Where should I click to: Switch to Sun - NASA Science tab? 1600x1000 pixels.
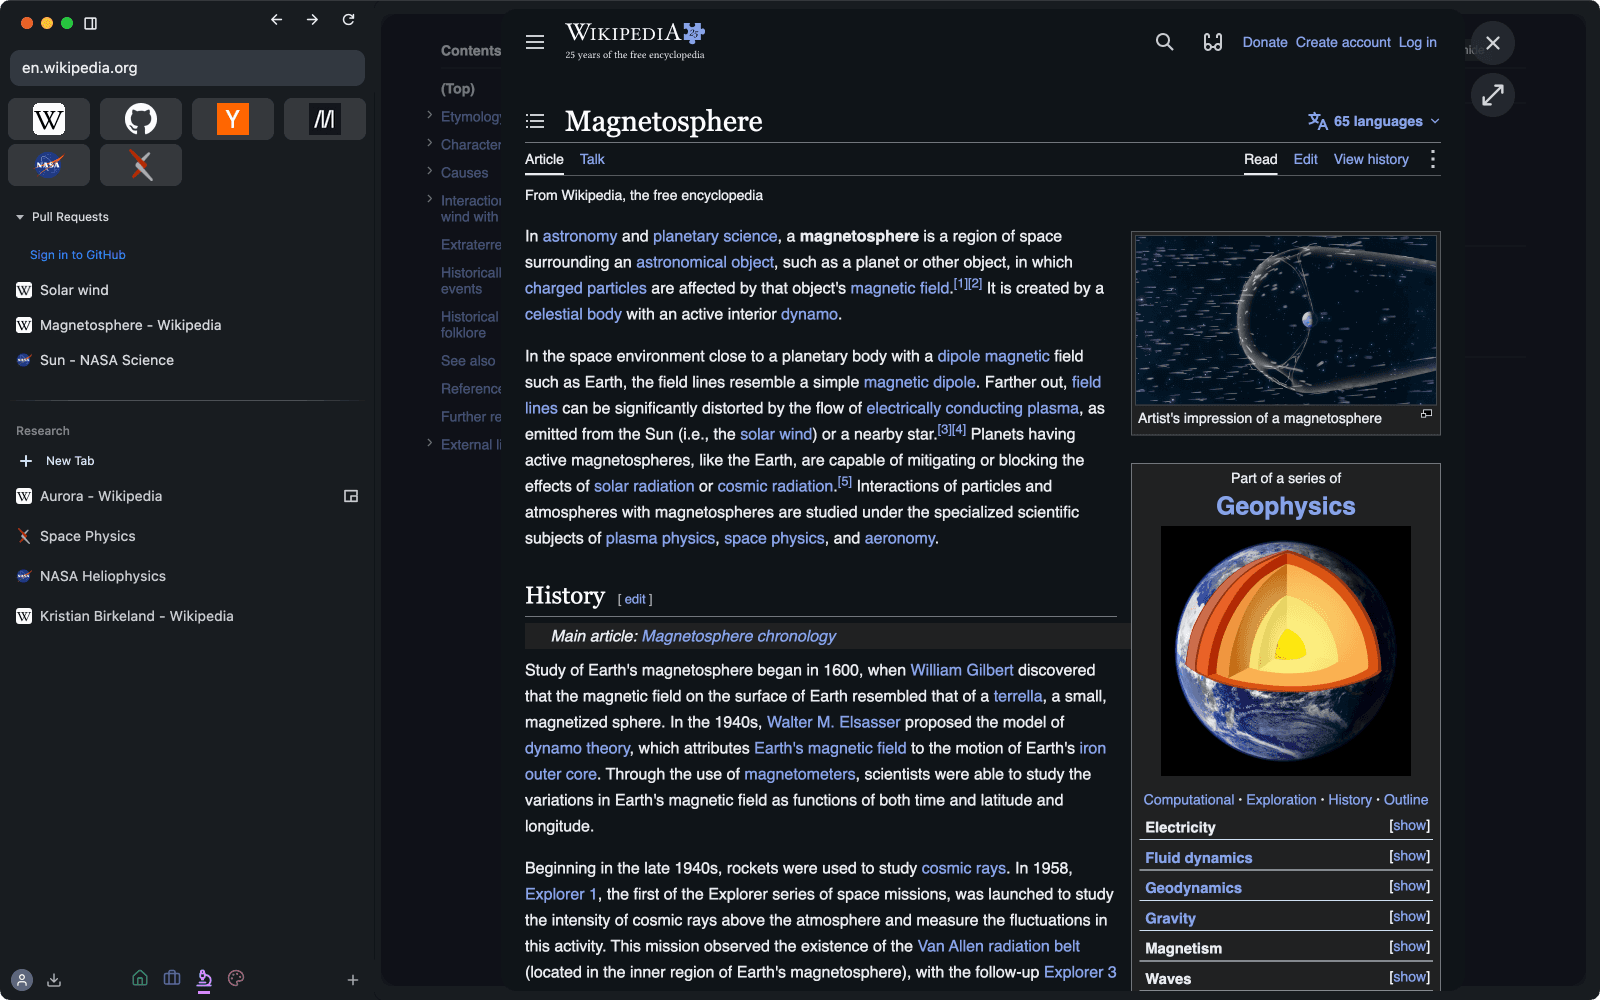[x=187, y=360]
